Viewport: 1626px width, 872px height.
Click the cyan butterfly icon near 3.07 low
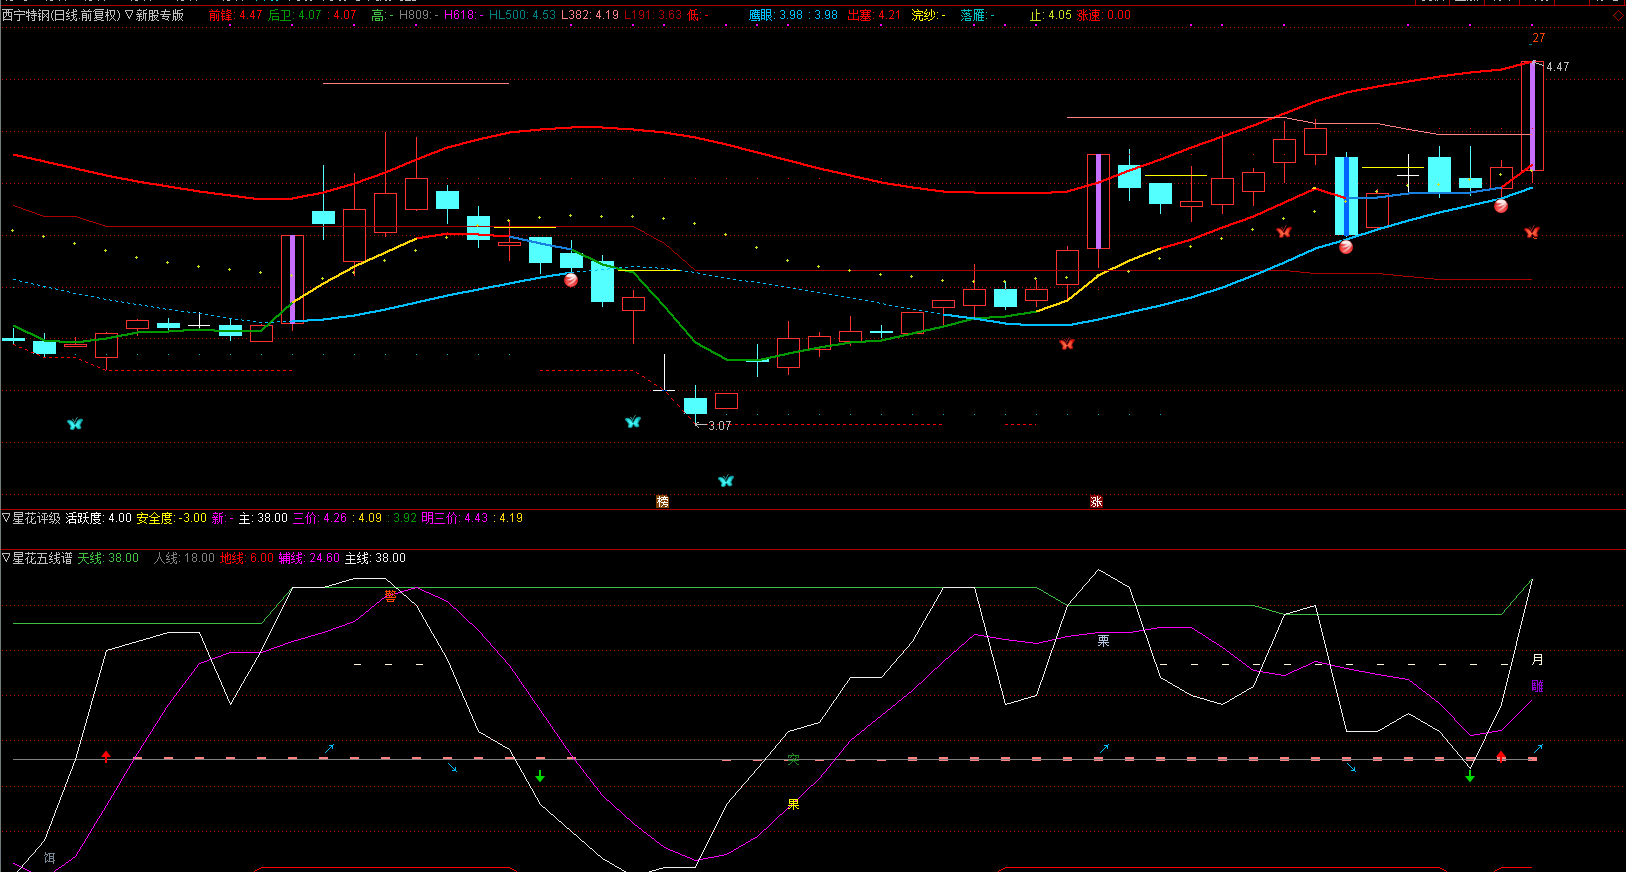pyautogui.click(x=632, y=422)
